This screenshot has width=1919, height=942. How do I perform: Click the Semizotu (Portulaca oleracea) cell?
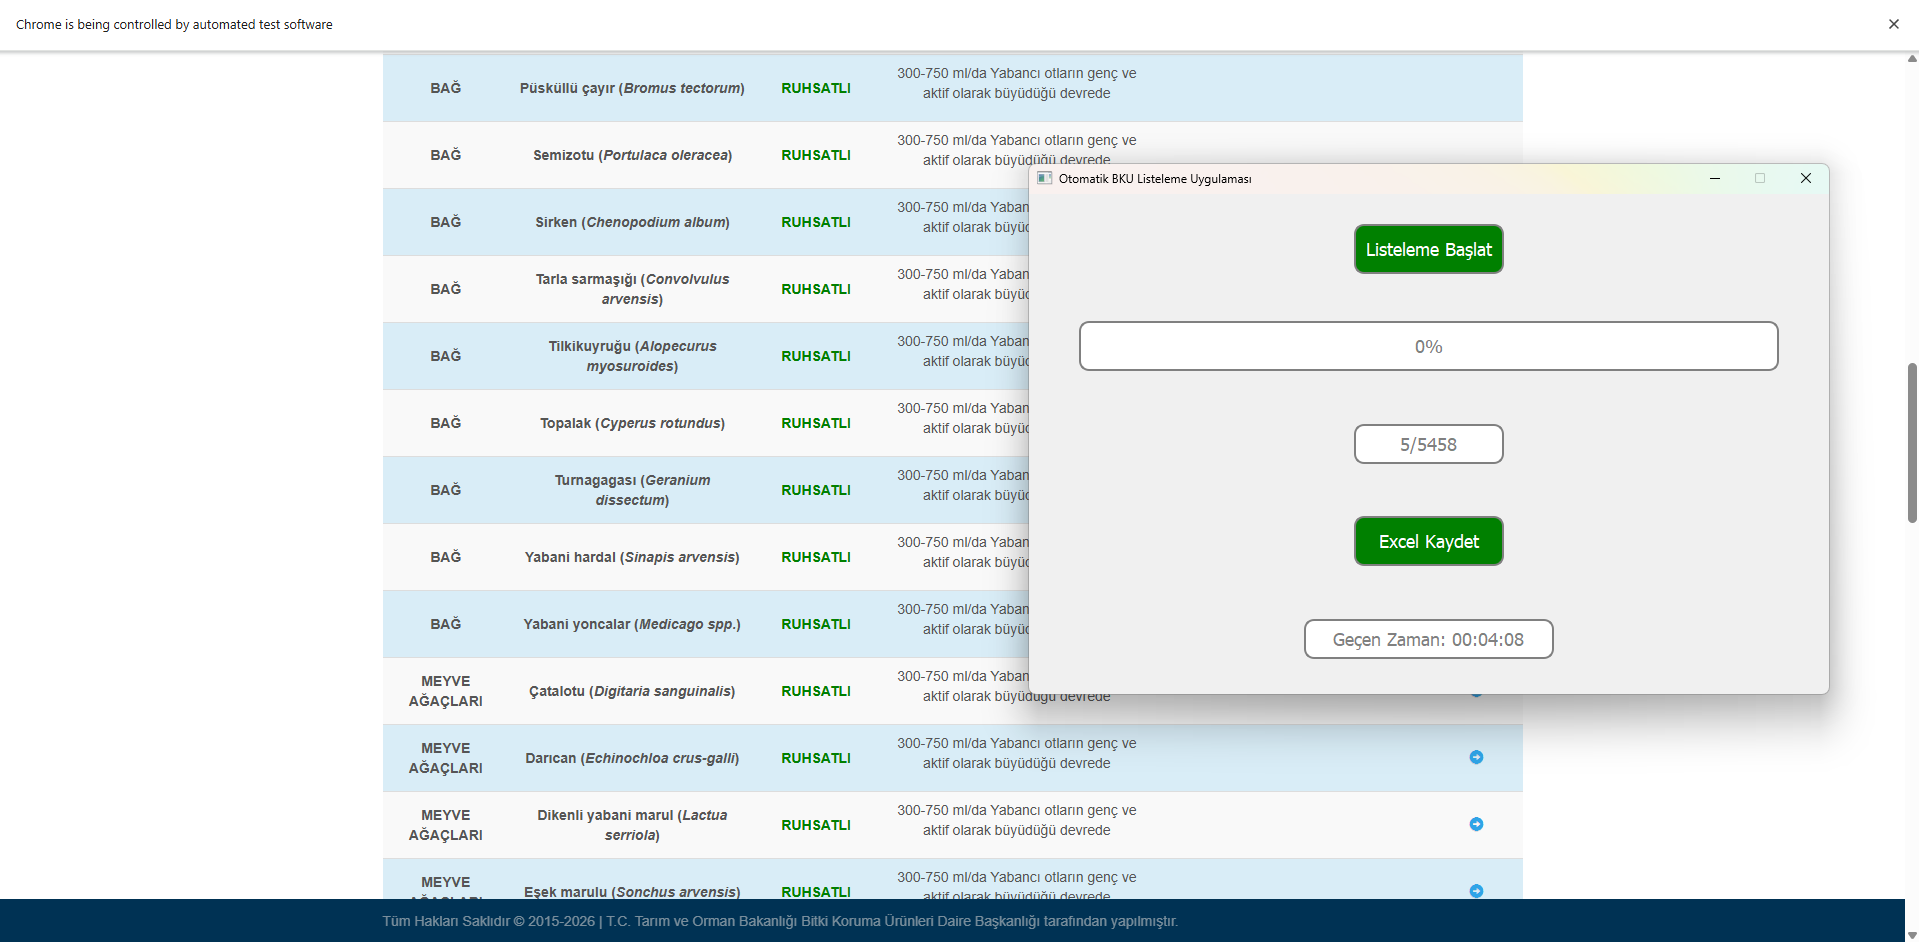click(632, 155)
